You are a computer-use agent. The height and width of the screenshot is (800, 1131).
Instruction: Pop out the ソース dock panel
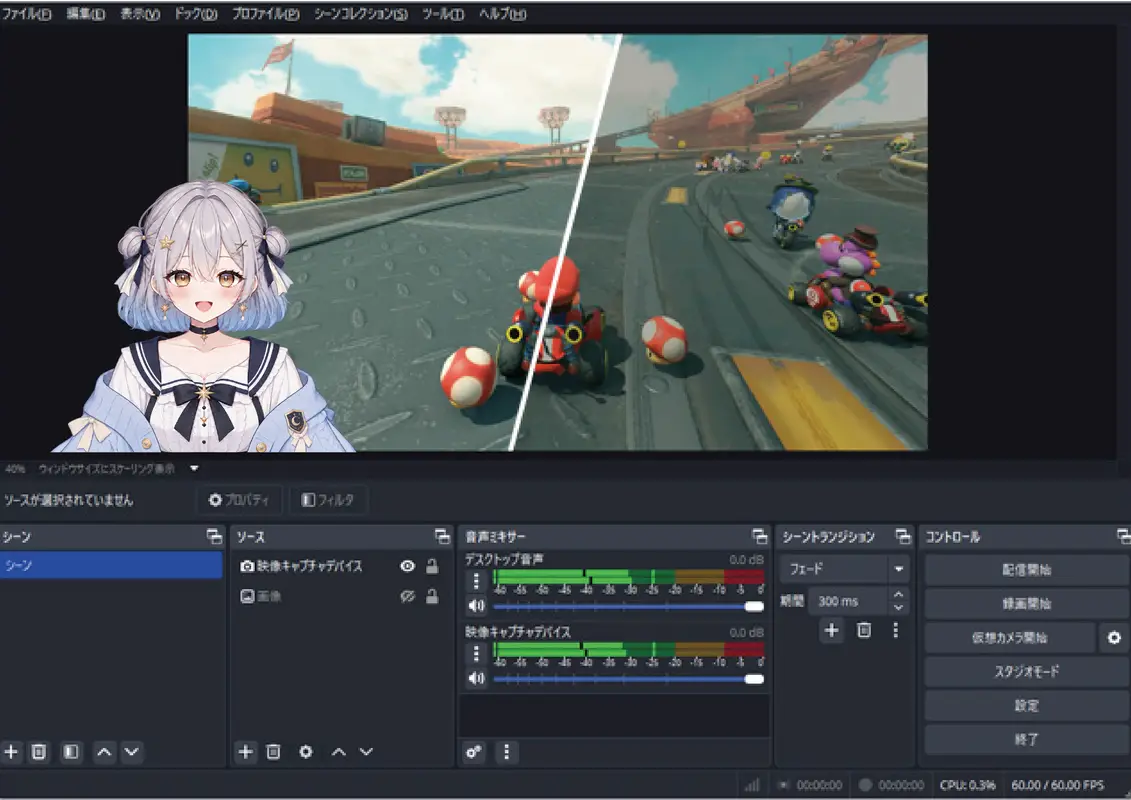pos(442,536)
